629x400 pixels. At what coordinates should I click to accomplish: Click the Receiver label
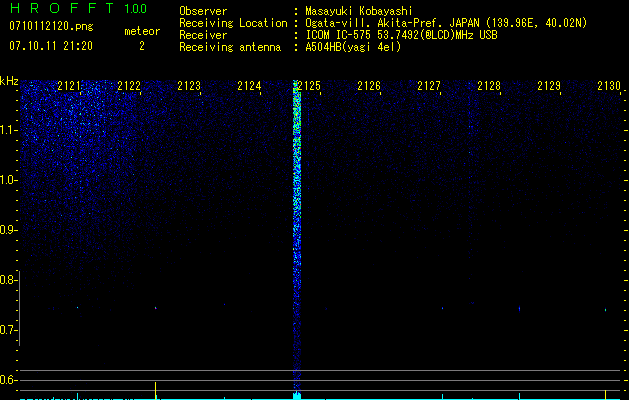(203, 35)
